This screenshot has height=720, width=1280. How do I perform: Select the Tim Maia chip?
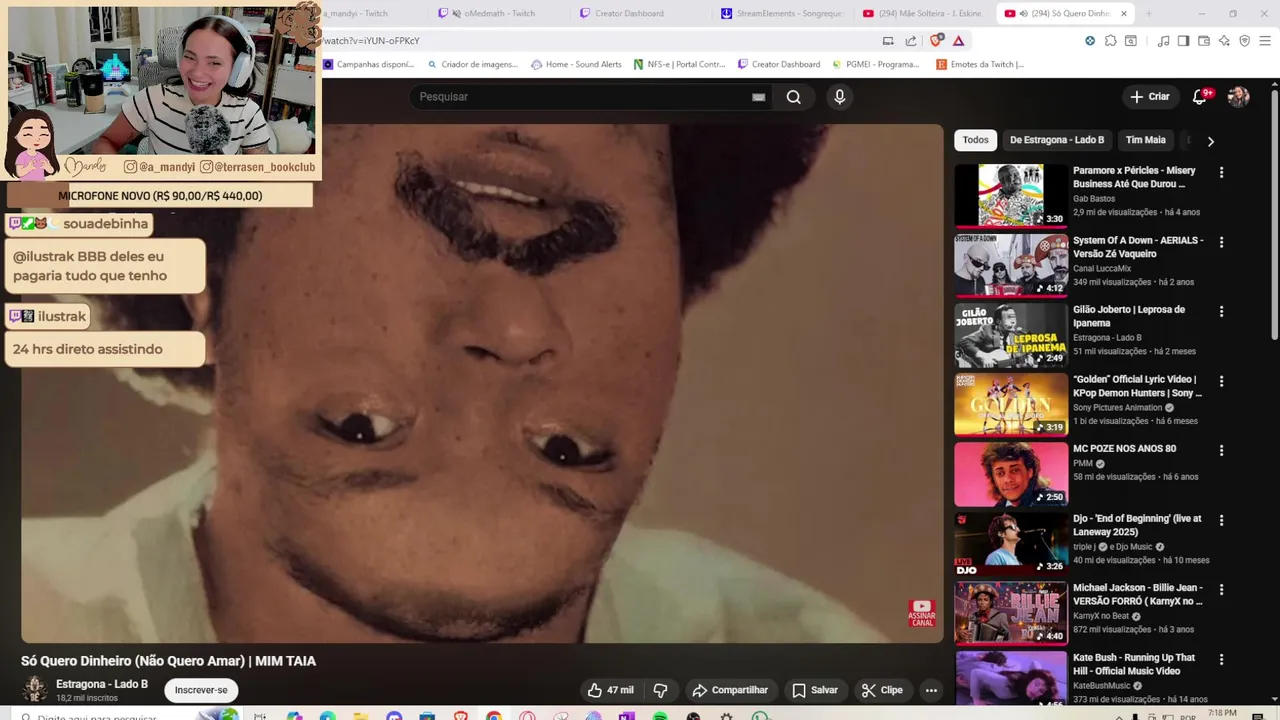(1145, 140)
